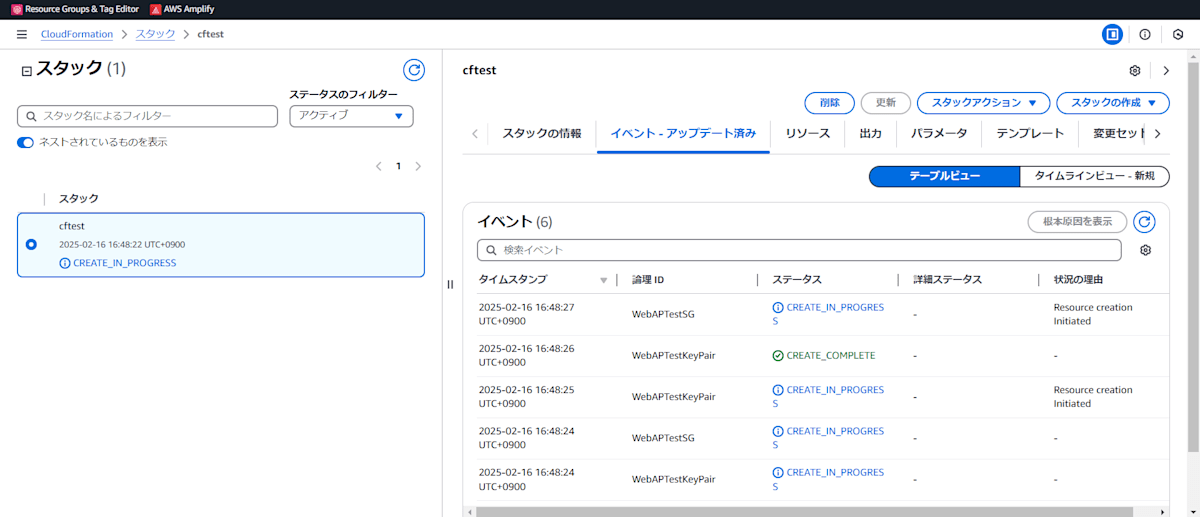Click CREATE_IN_PROGRESS status in 16:48:27 row
Screen dimensions: 1200x517
coord(828,314)
